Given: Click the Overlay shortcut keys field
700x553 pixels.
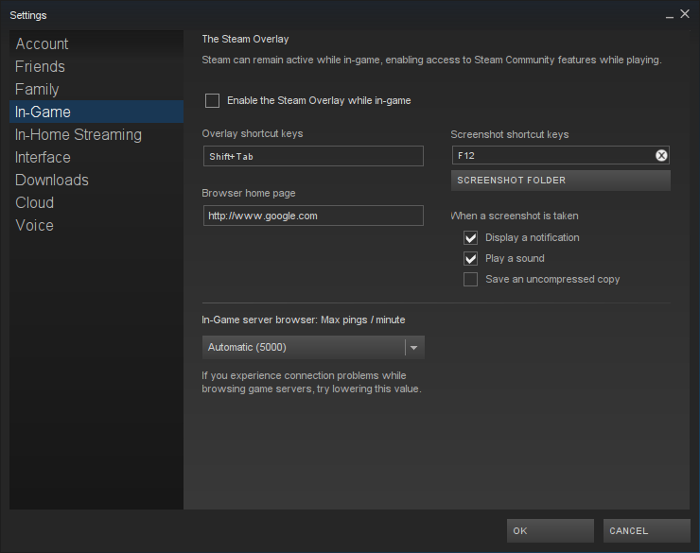Looking at the screenshot, I should 313,156.
